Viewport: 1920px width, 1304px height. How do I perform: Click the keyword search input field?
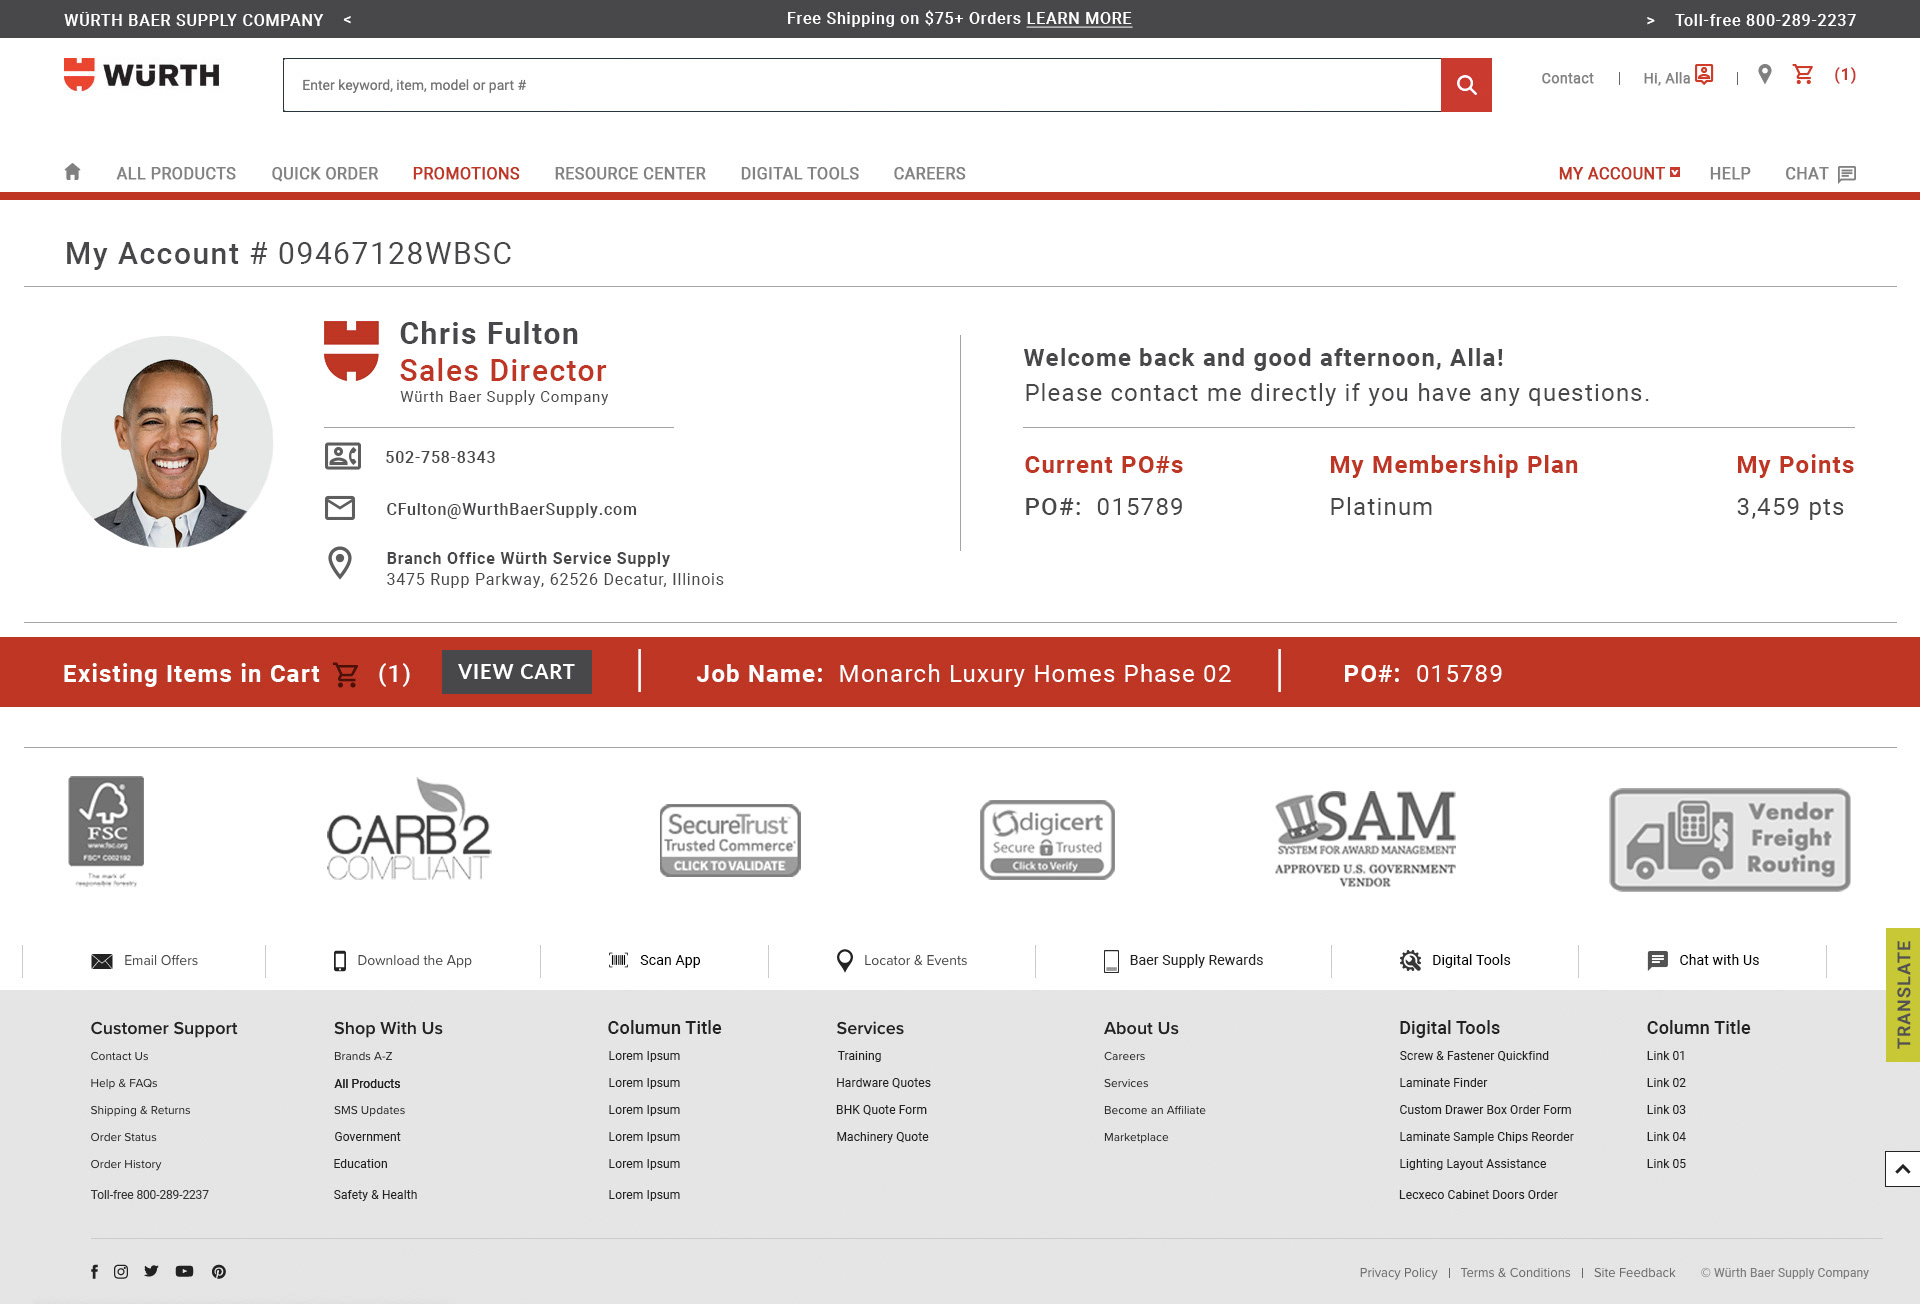click(x=860, y=85)
